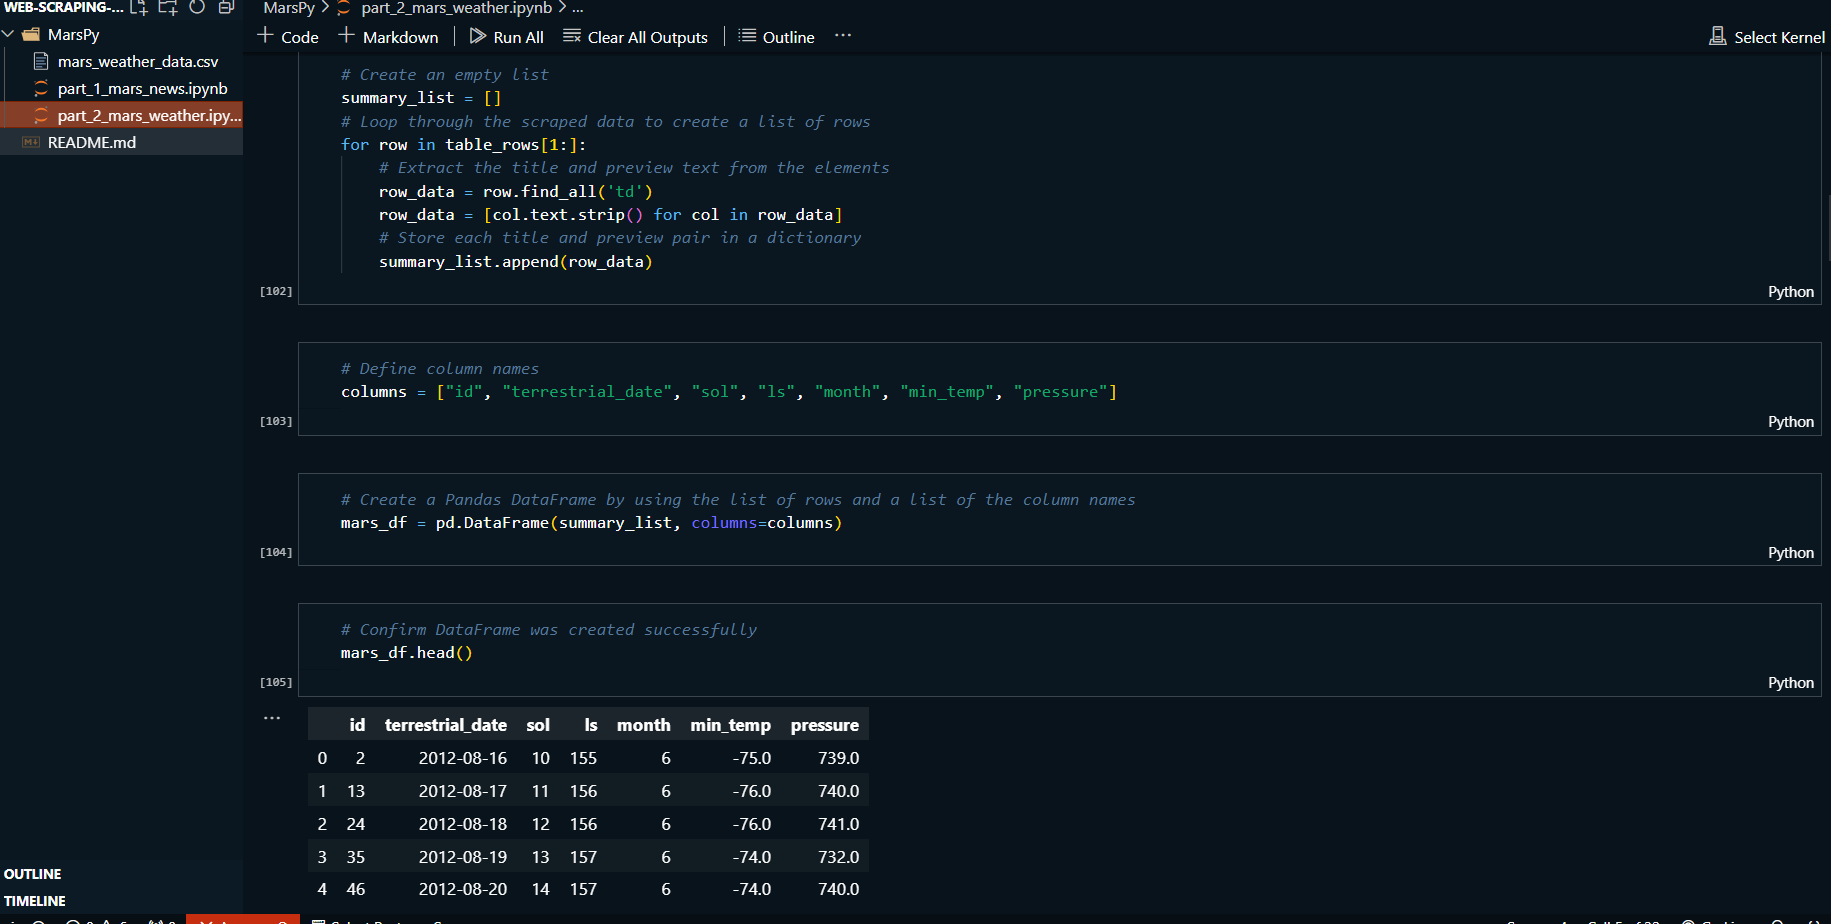Refresh the Explorer file tree
The image size is (1831, 924).
(197, 8)
